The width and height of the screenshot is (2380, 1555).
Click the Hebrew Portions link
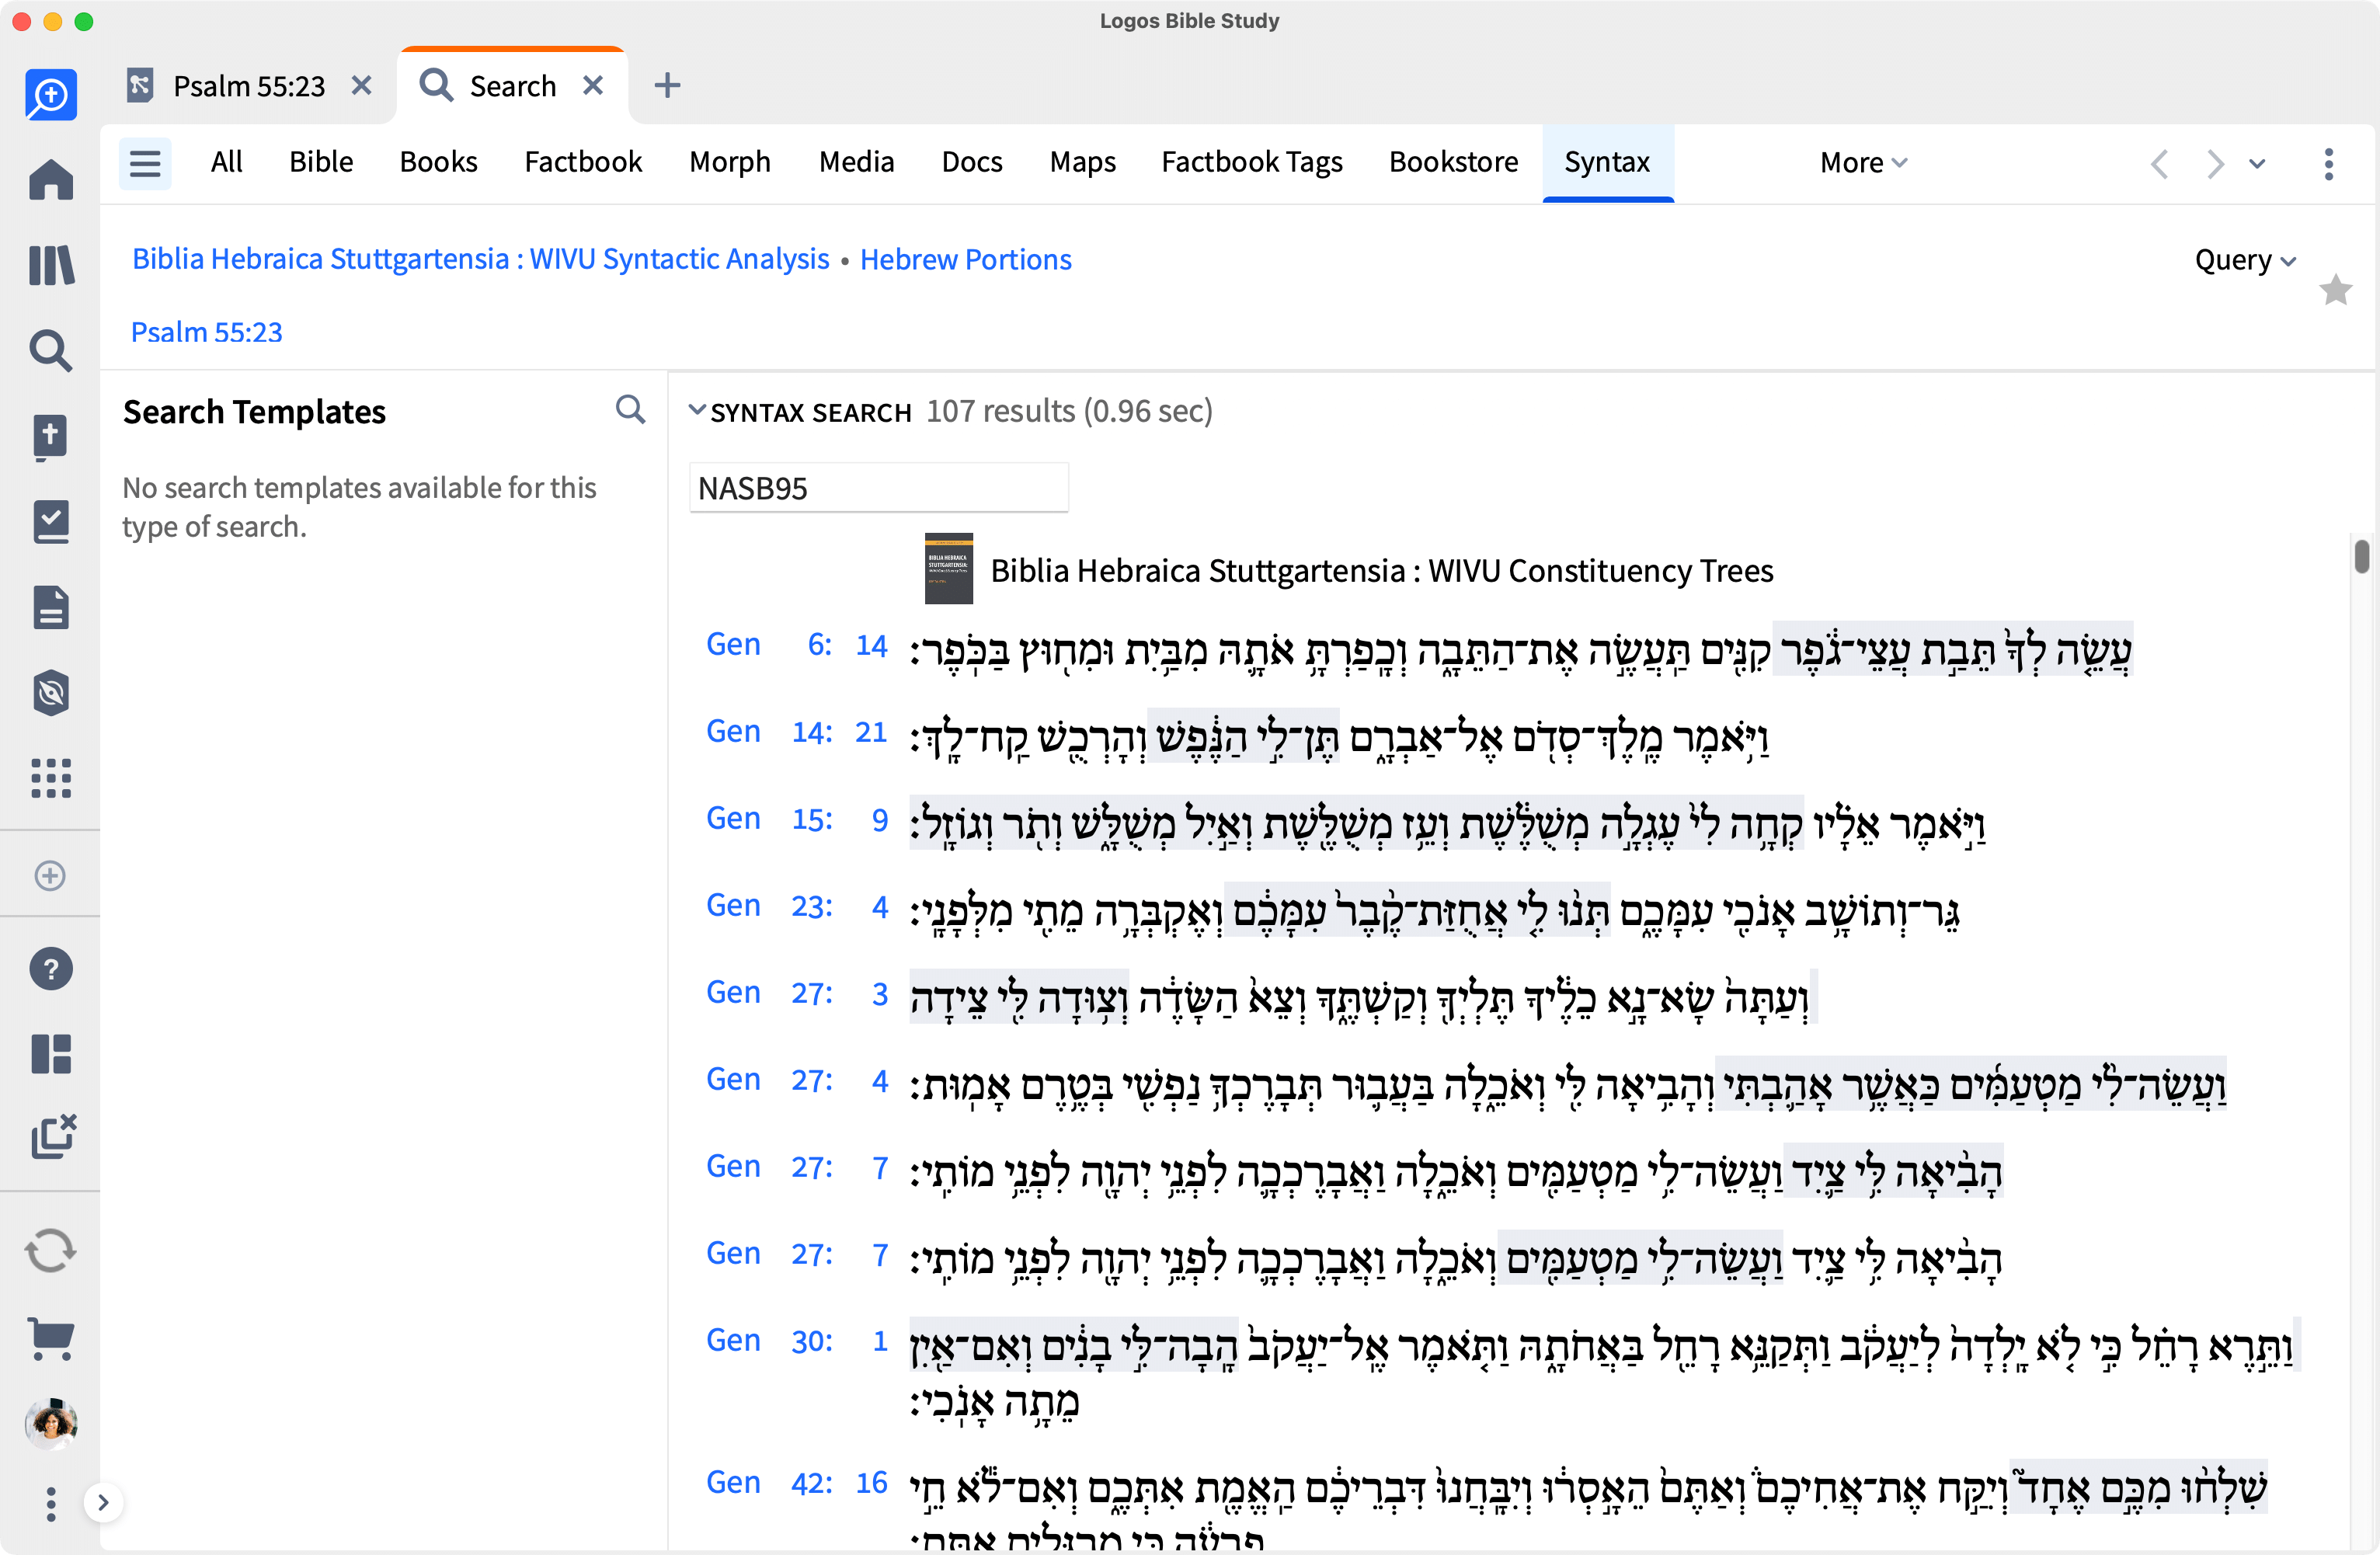[x=965, y=260]
